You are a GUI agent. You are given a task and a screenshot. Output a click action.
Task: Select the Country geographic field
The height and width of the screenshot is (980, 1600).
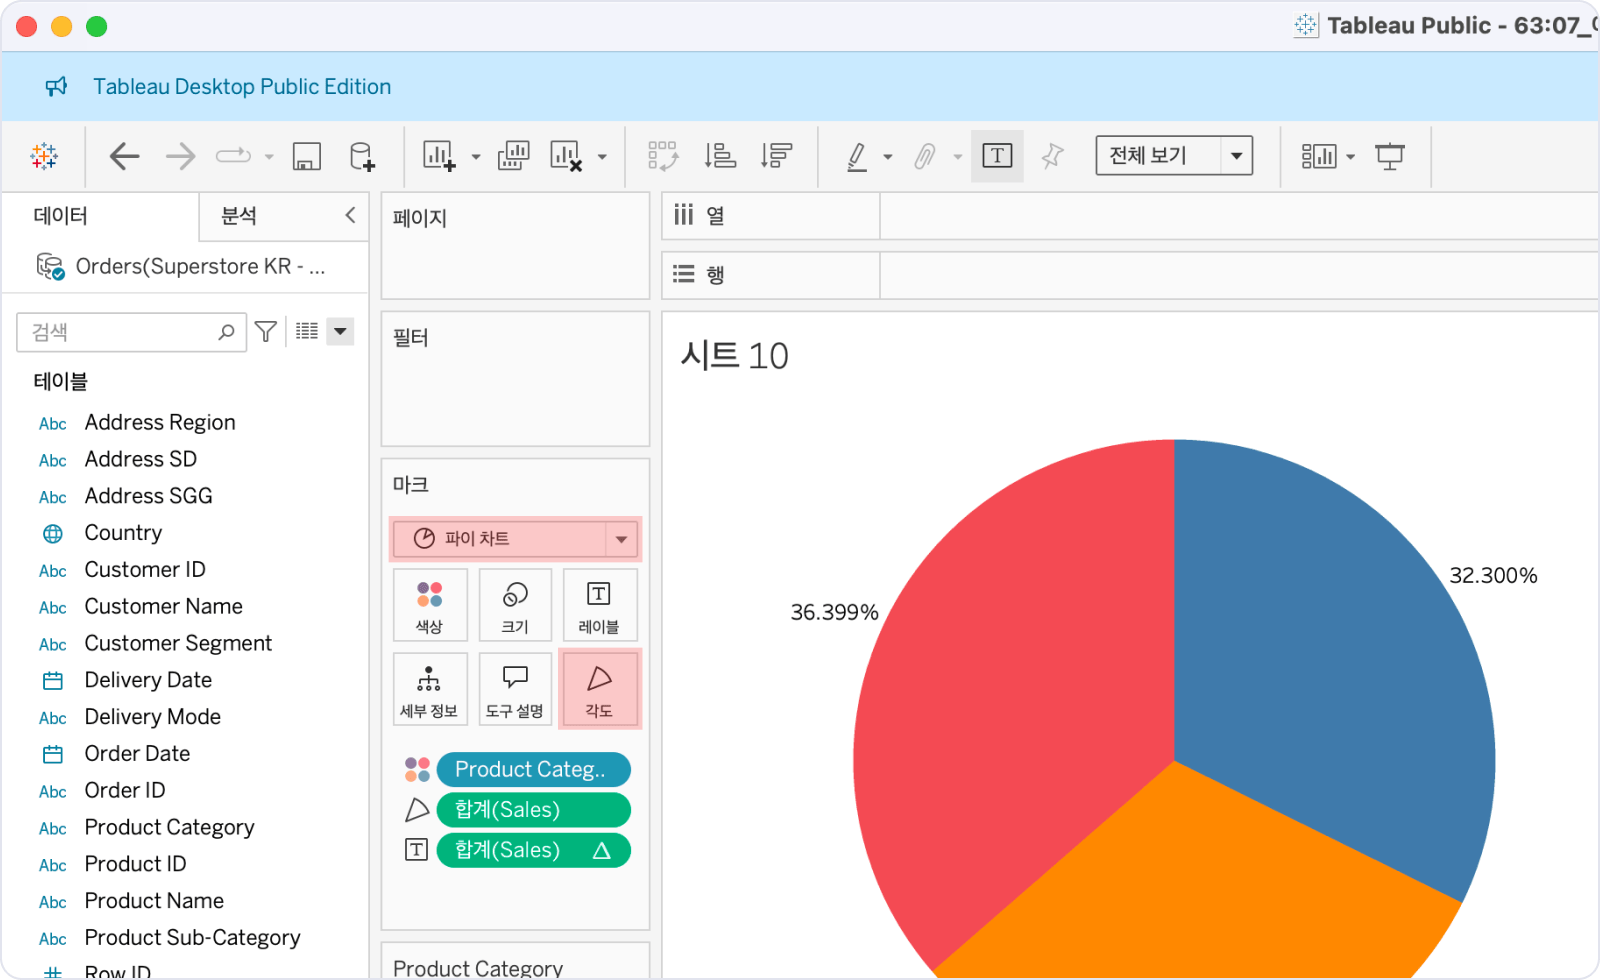tap(123, 533)
